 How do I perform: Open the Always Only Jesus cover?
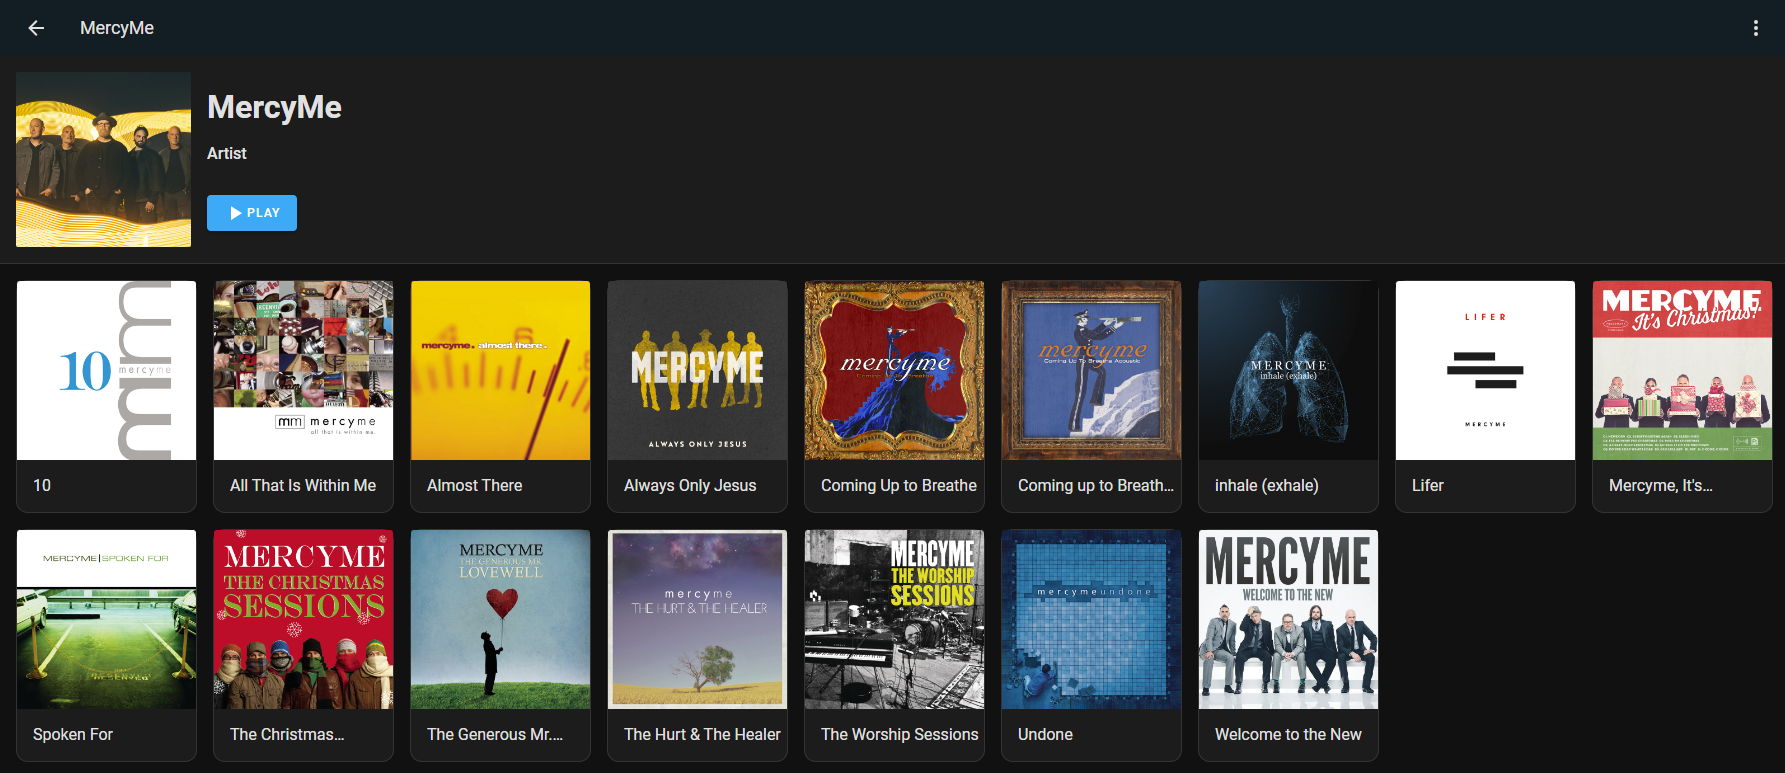coord(698,370)
